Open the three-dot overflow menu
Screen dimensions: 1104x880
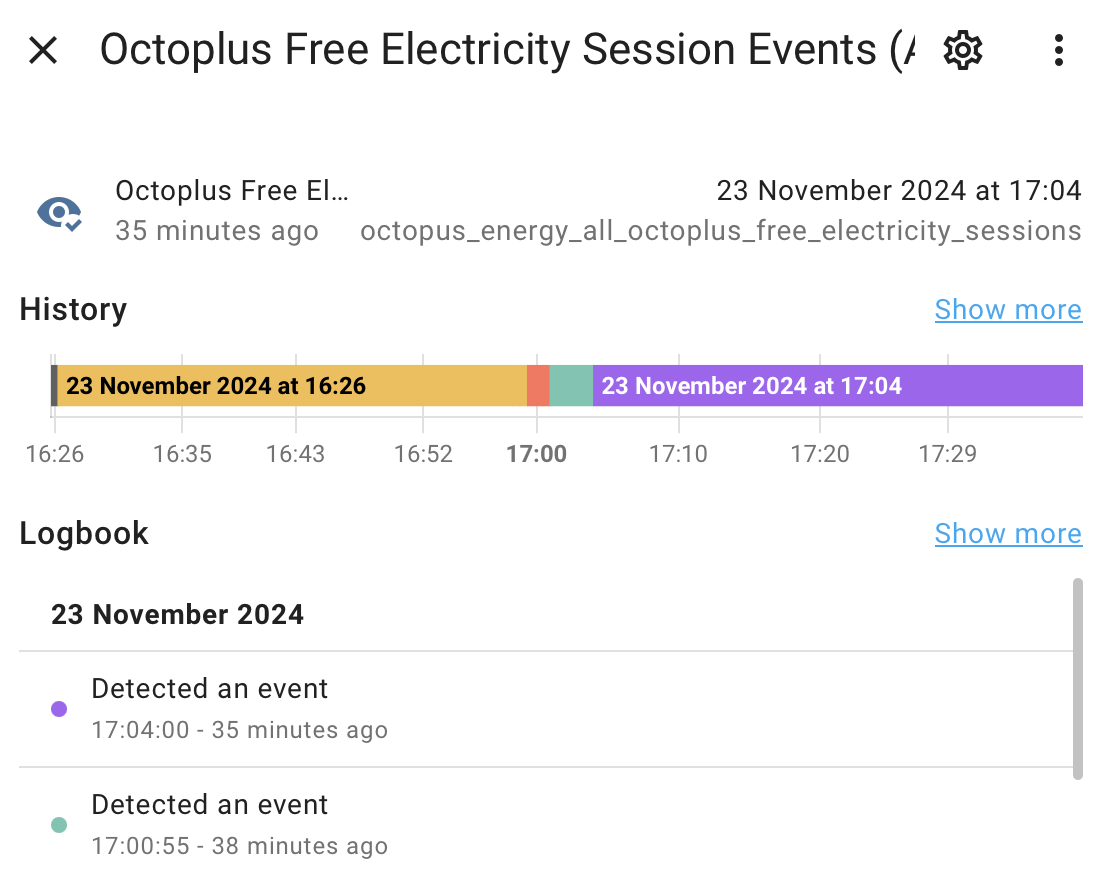(1058, 51)
